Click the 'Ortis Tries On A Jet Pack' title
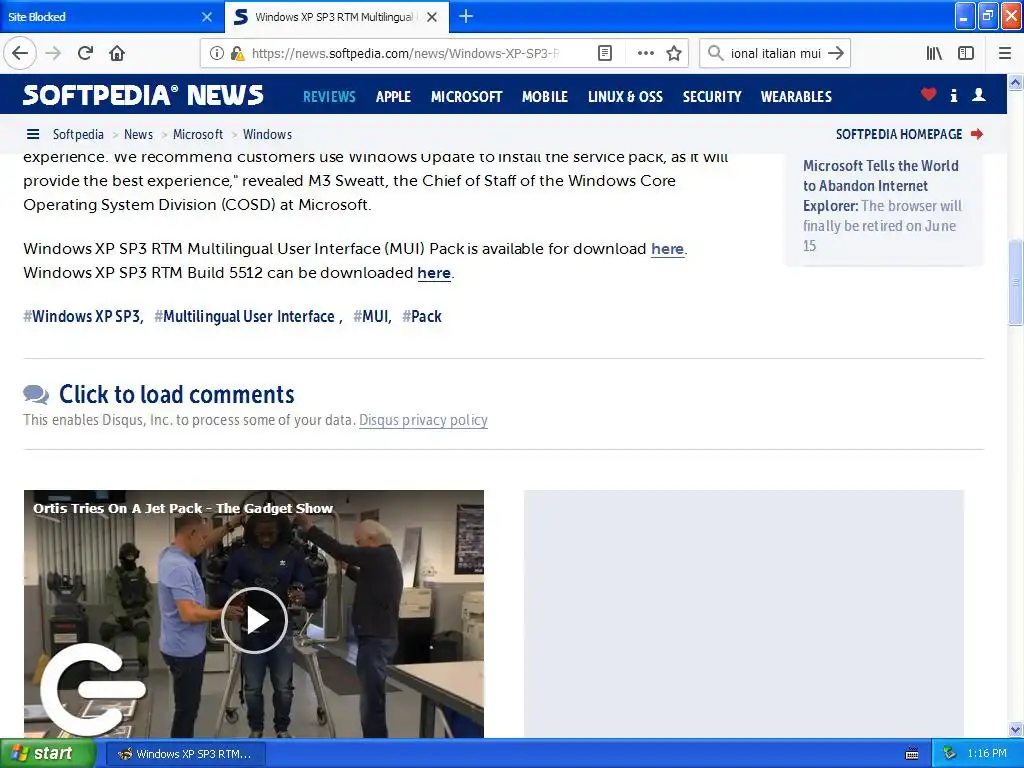The height and width of the screenshot is (768, 1024). coord(183,508)
